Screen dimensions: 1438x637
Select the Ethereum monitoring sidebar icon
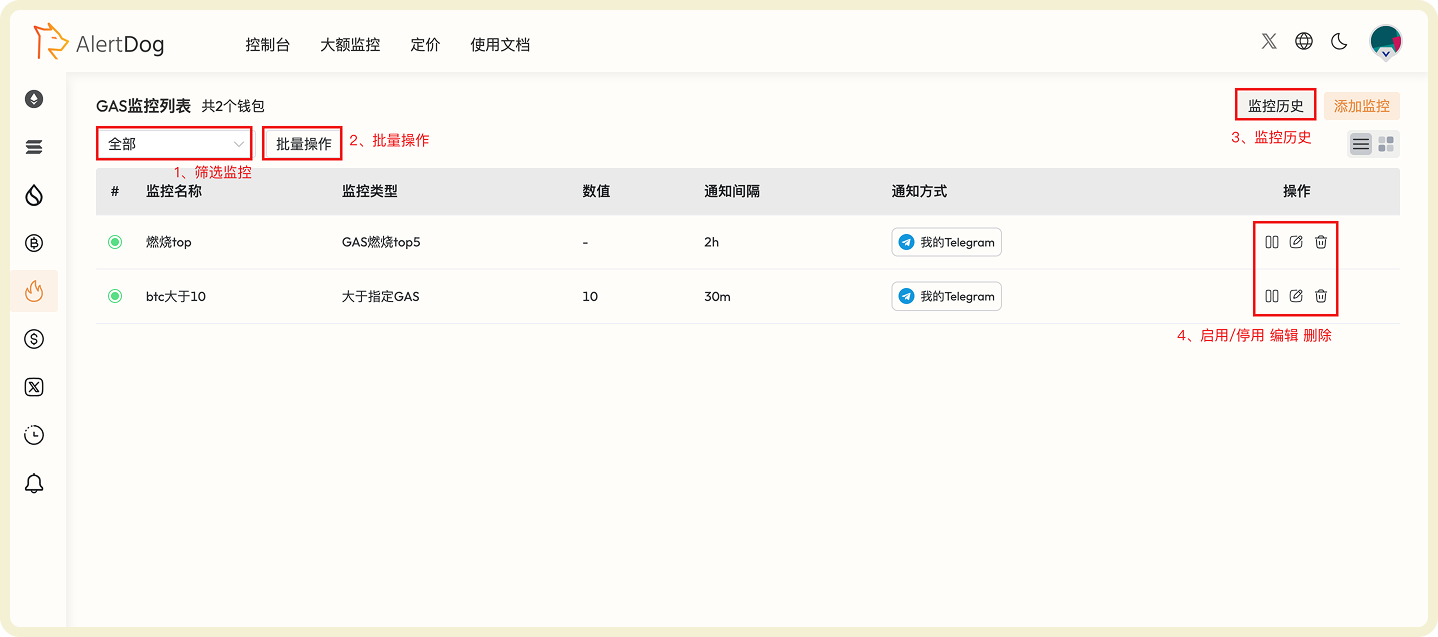[33, 99]
